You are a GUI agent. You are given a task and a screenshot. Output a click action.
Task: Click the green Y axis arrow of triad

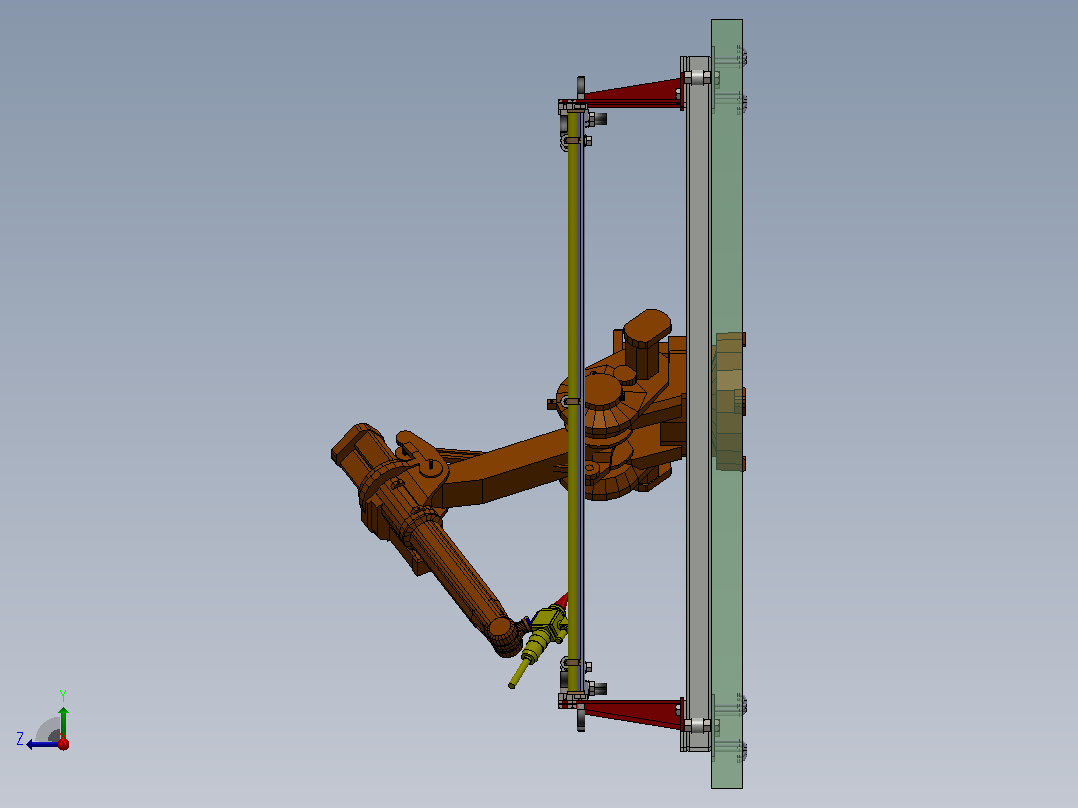pos(63,722)
